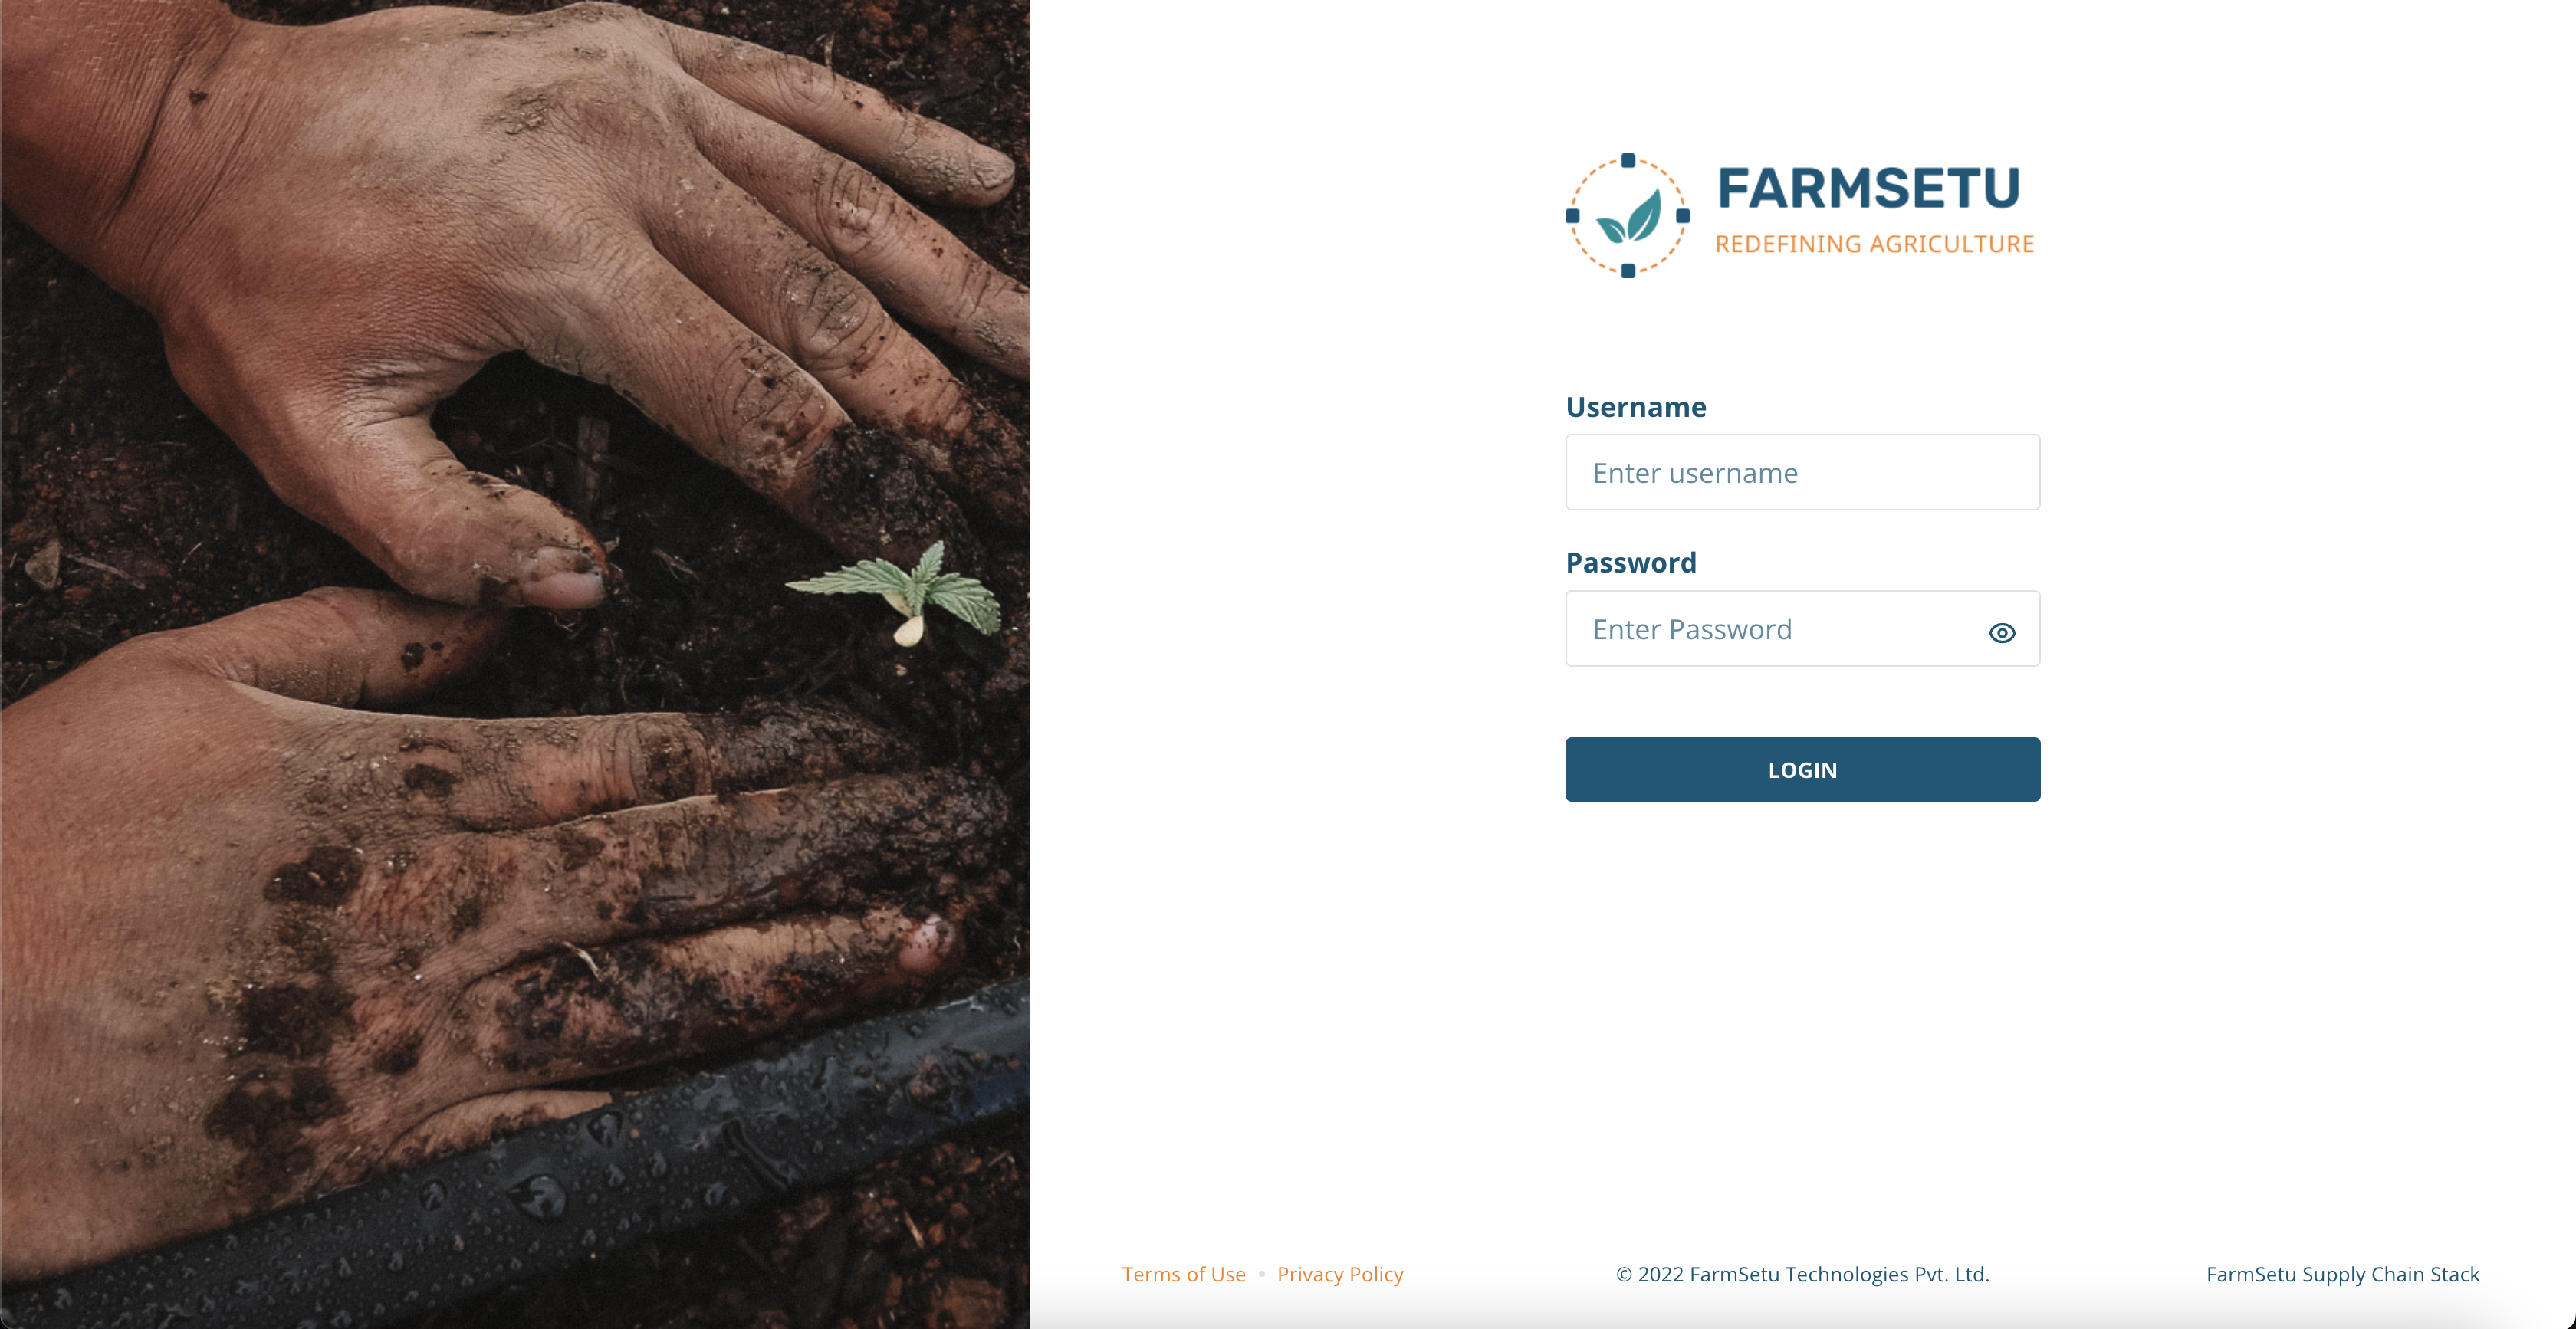Click the Password label

[x=1631, y=563]
